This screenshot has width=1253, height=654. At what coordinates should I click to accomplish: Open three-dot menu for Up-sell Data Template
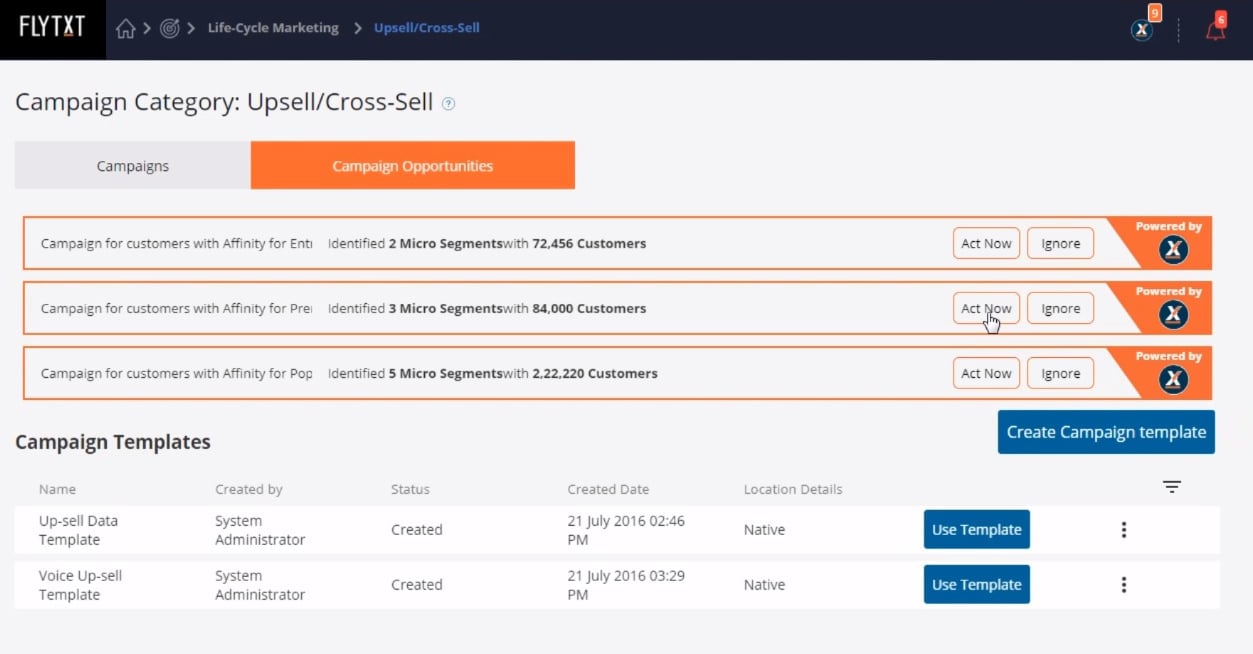[x=1124, y=530]
